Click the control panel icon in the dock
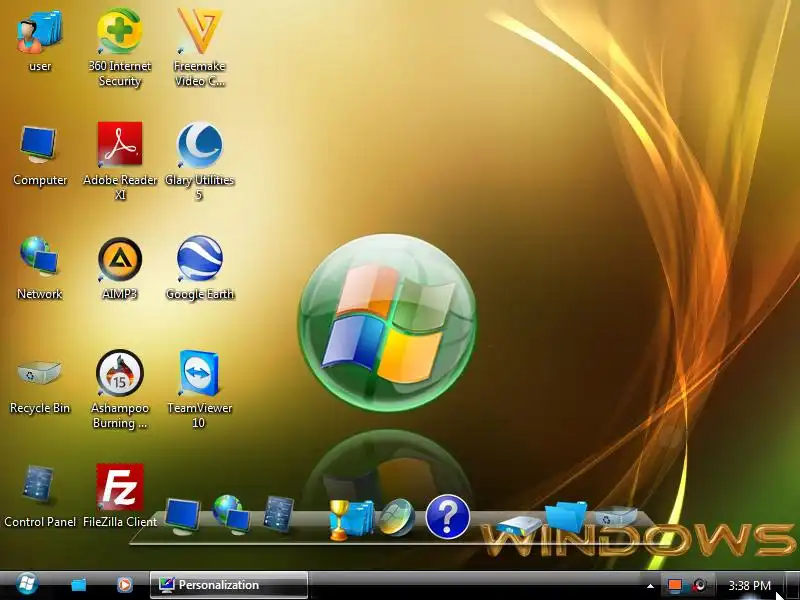 point(279,514)
